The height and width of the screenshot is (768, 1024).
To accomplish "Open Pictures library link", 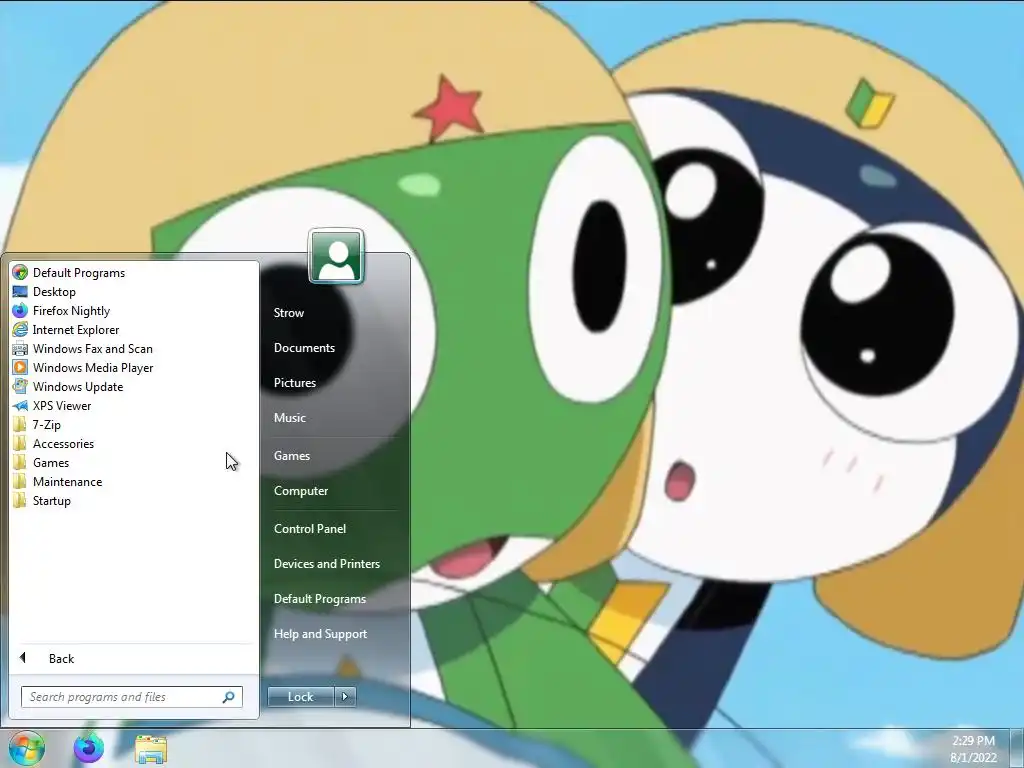I will (295, 383).
